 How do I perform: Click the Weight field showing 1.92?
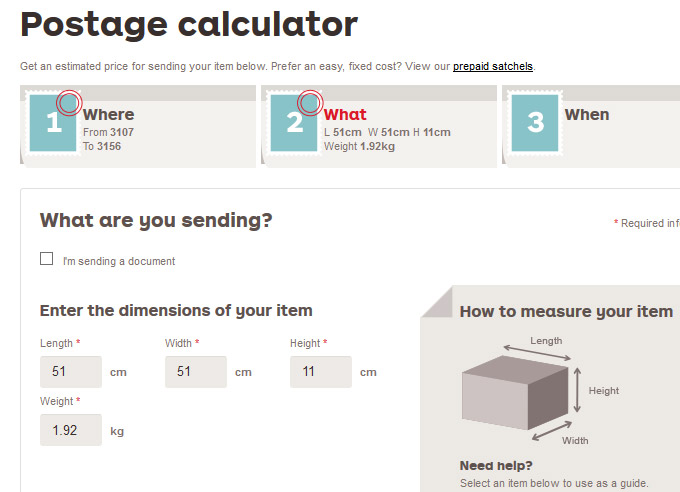(71, 431)
